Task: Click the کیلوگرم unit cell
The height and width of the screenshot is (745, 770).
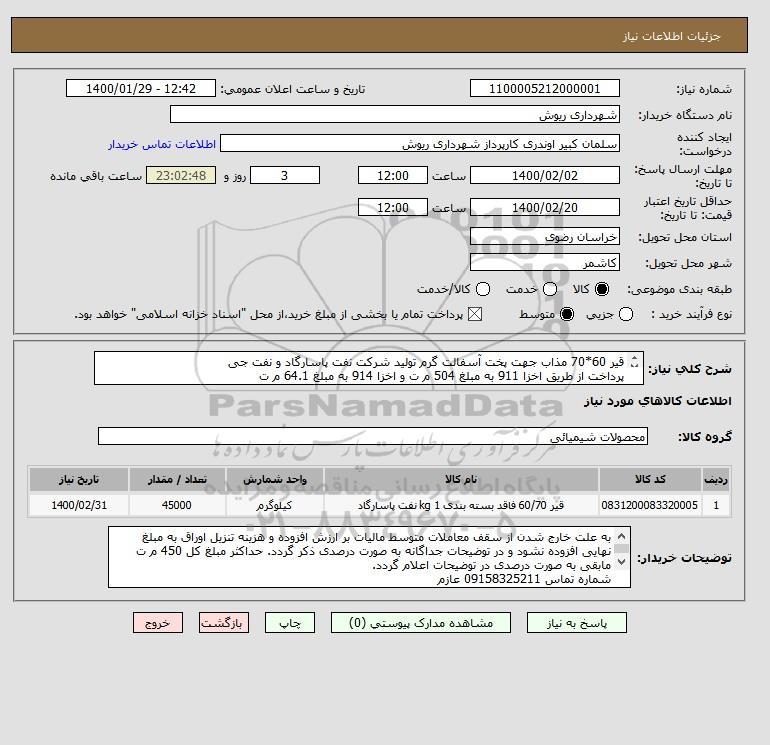Action: pos(275,505)
